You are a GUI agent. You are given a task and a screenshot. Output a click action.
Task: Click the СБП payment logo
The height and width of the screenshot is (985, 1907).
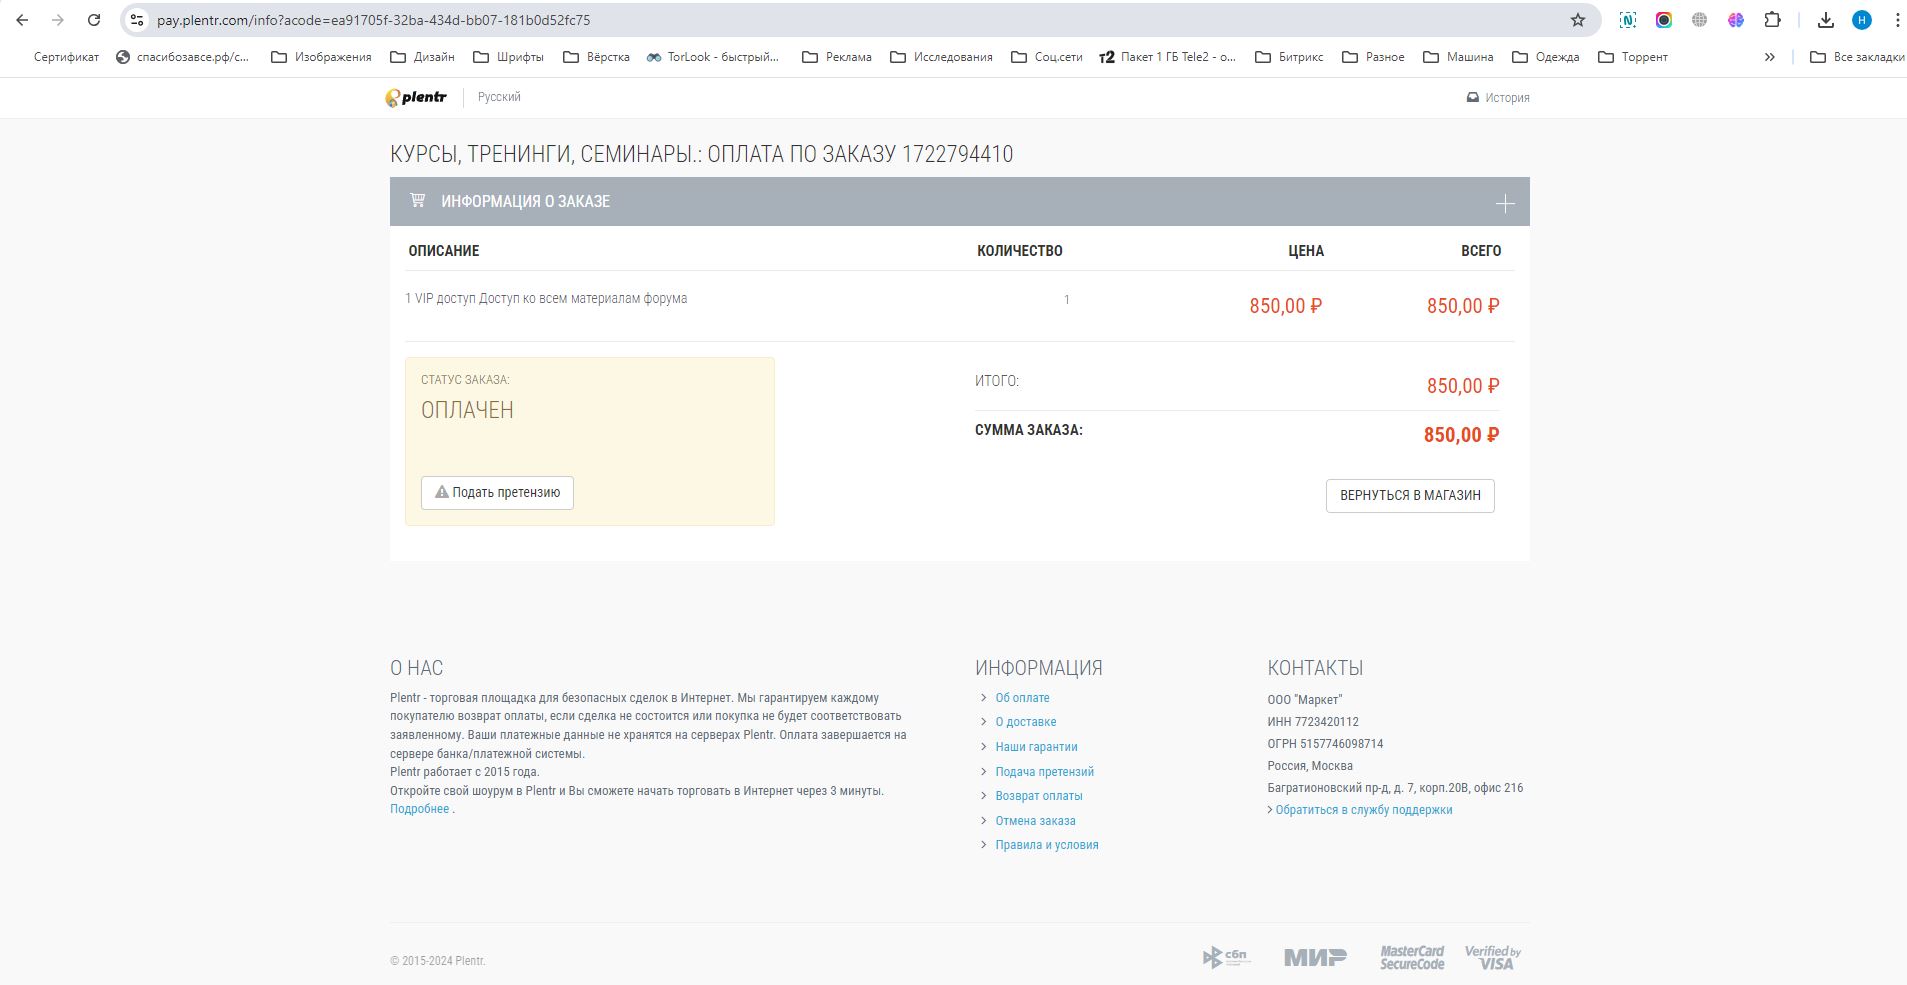(x=1226, y=957)
